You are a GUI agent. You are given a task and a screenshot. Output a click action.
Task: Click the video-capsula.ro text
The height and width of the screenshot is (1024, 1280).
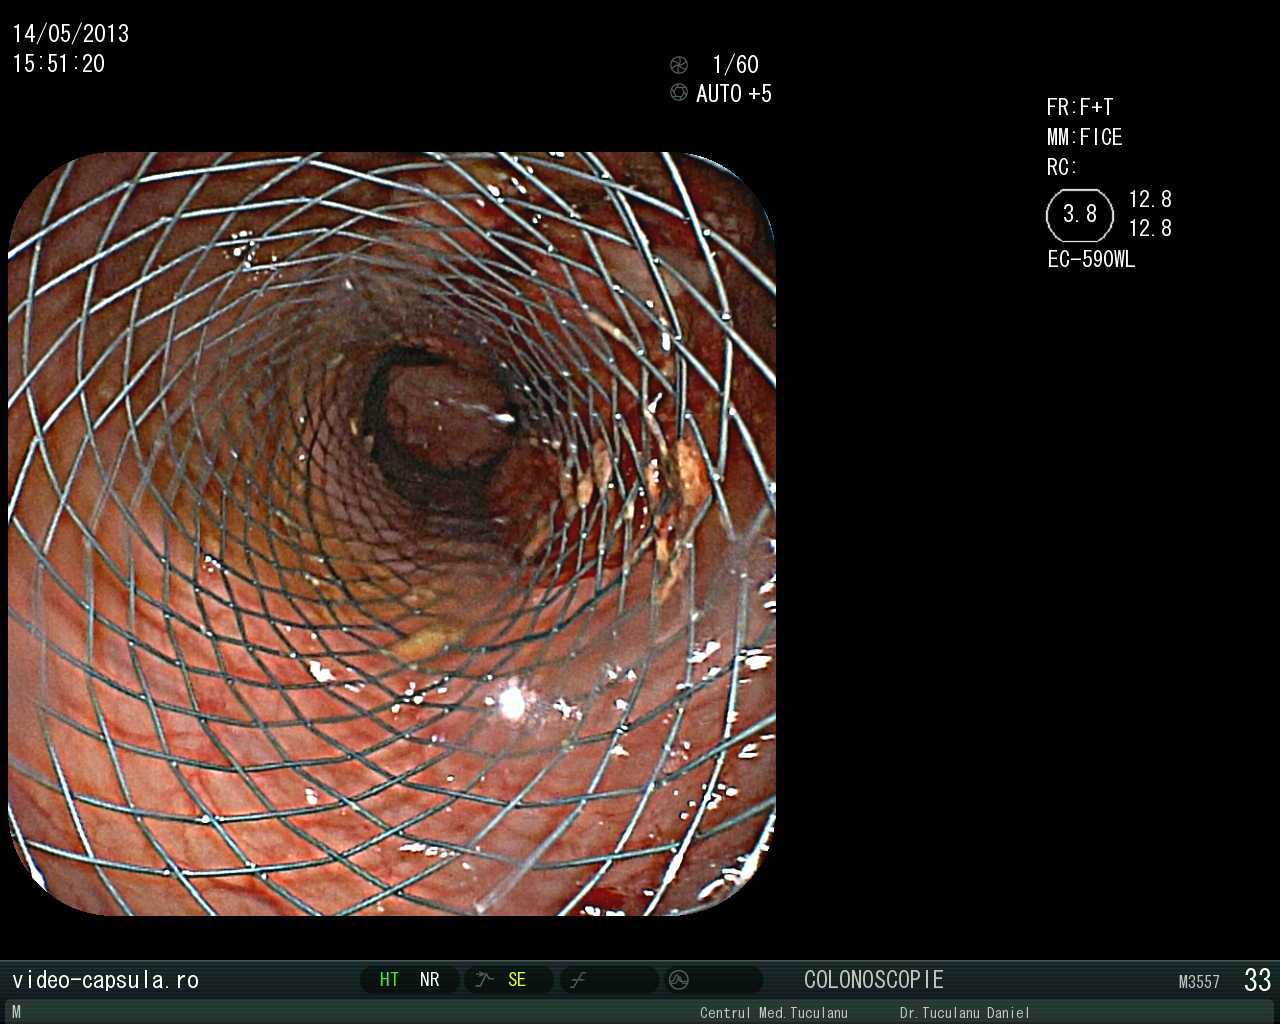point(105,980)
